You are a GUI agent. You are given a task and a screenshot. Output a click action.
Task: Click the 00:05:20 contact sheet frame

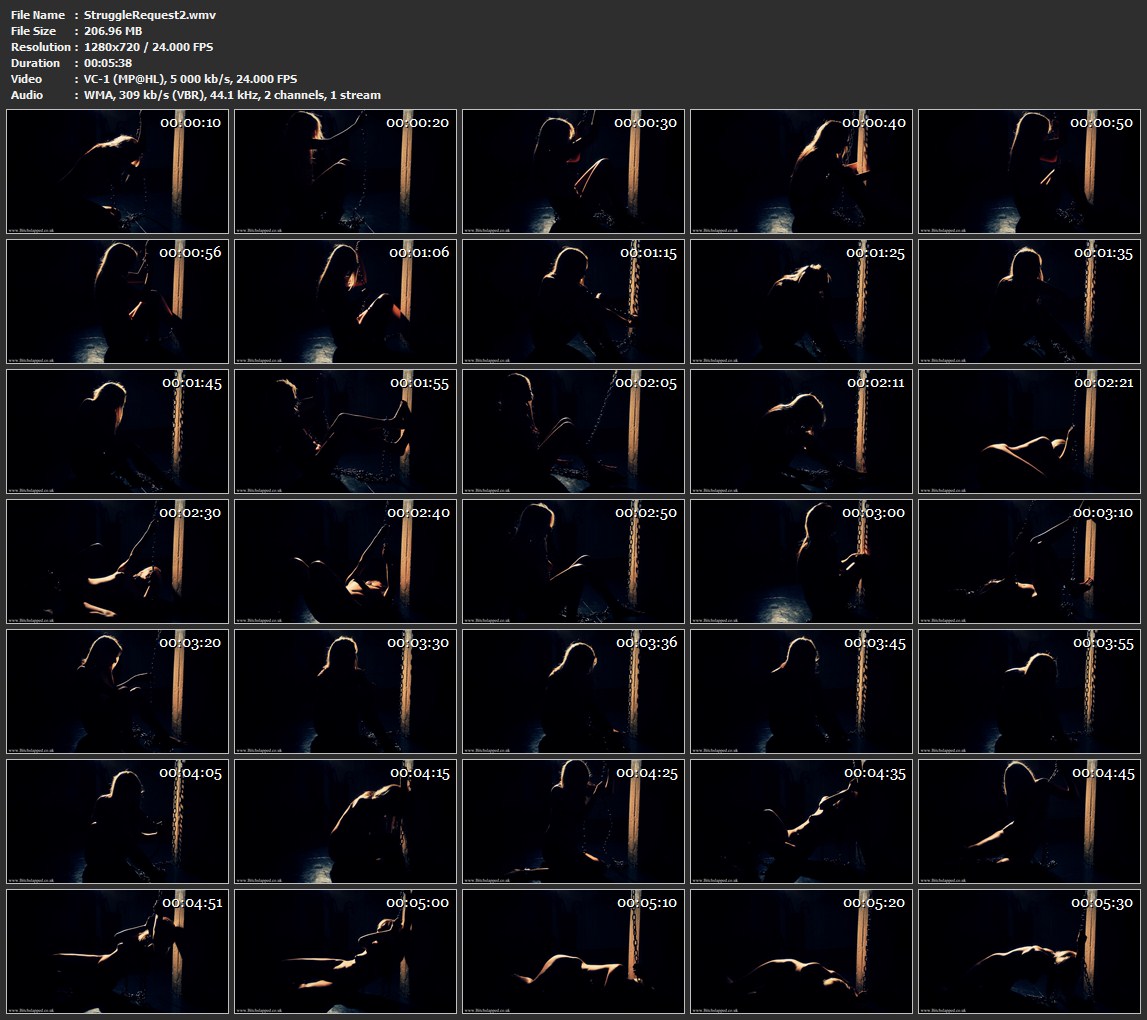(802, 951)
